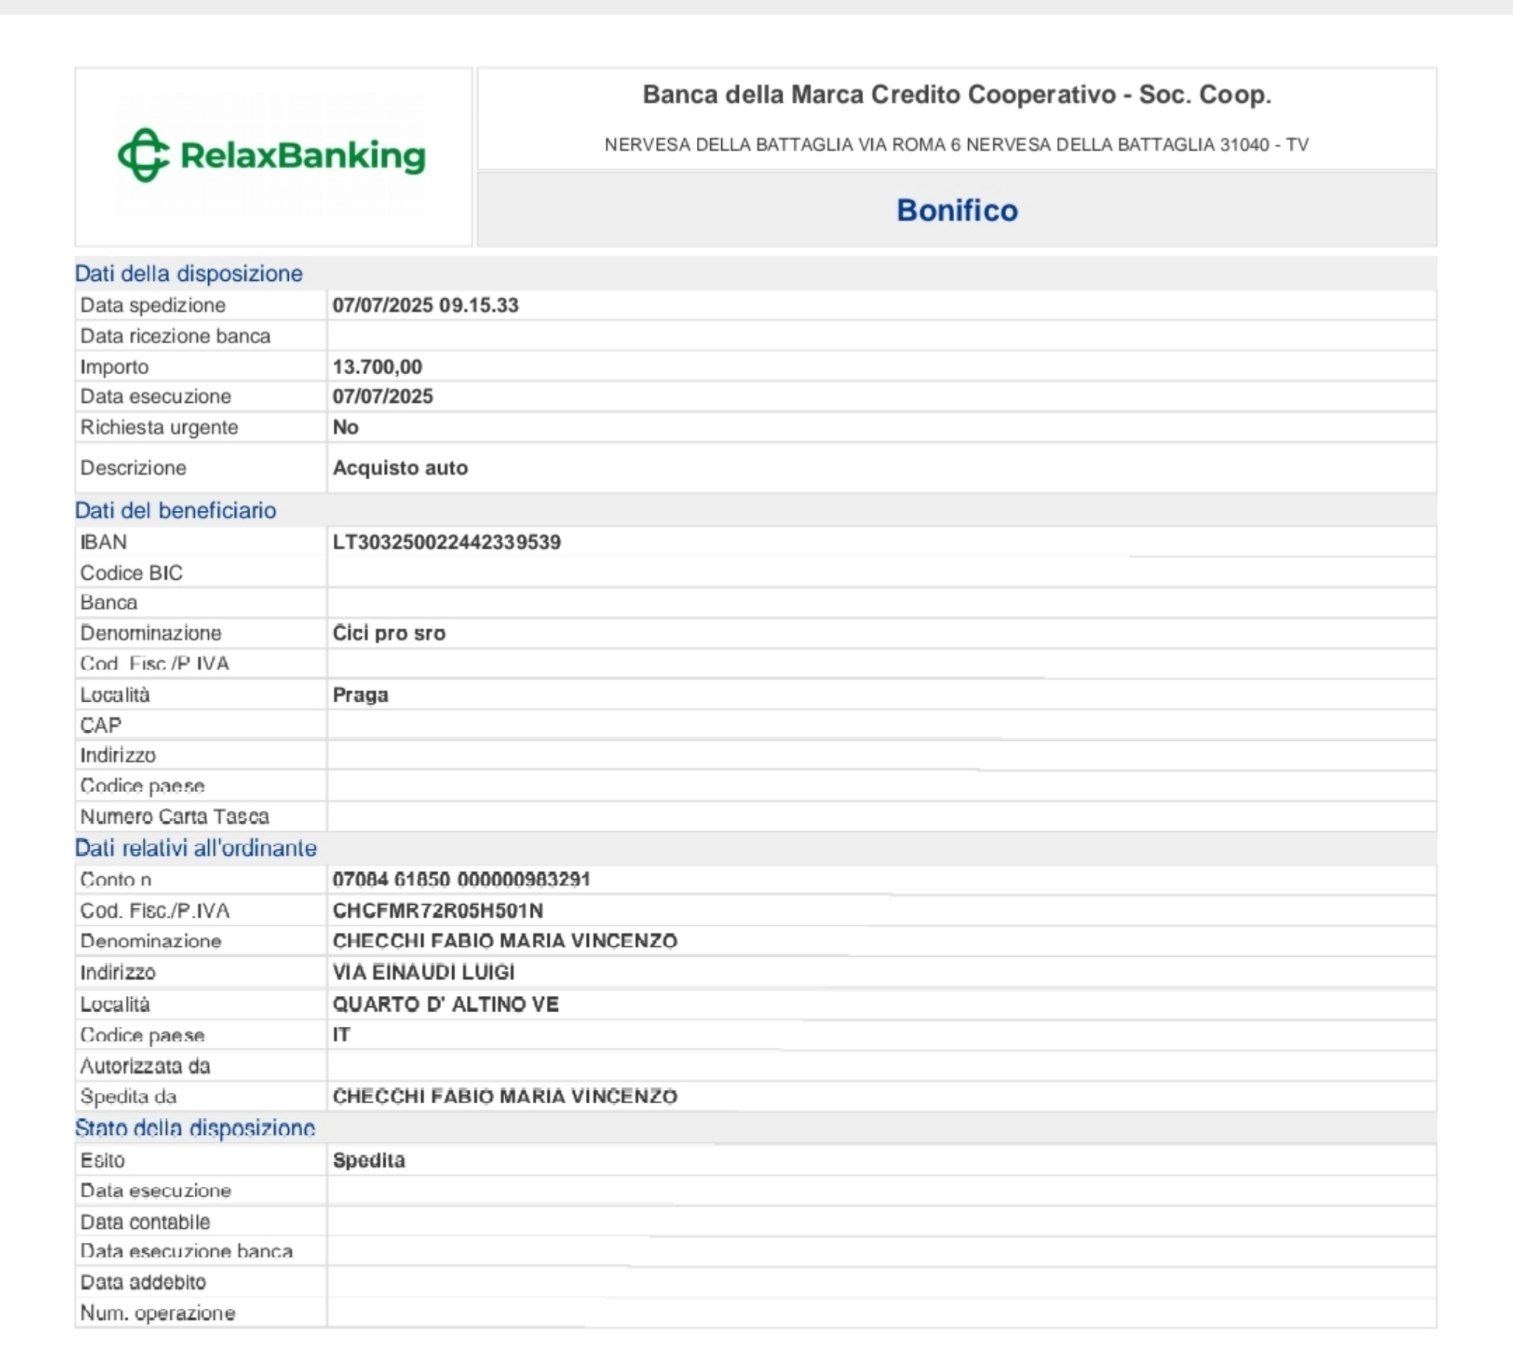Screen dimensions: 1513x1364
Task: Select the Esito status value Spedita
Action: click(x=368, y=1160)
